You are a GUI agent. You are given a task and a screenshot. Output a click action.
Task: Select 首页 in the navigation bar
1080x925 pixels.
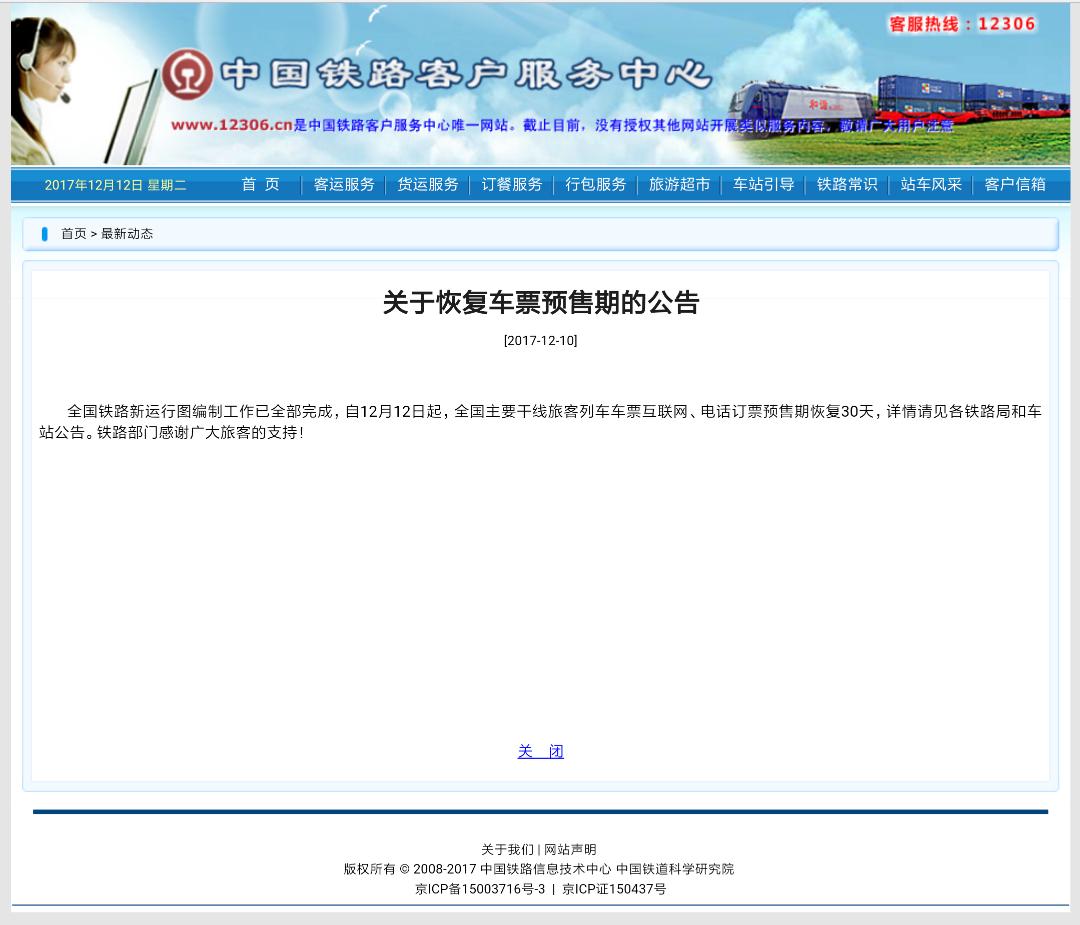(259, 184)
